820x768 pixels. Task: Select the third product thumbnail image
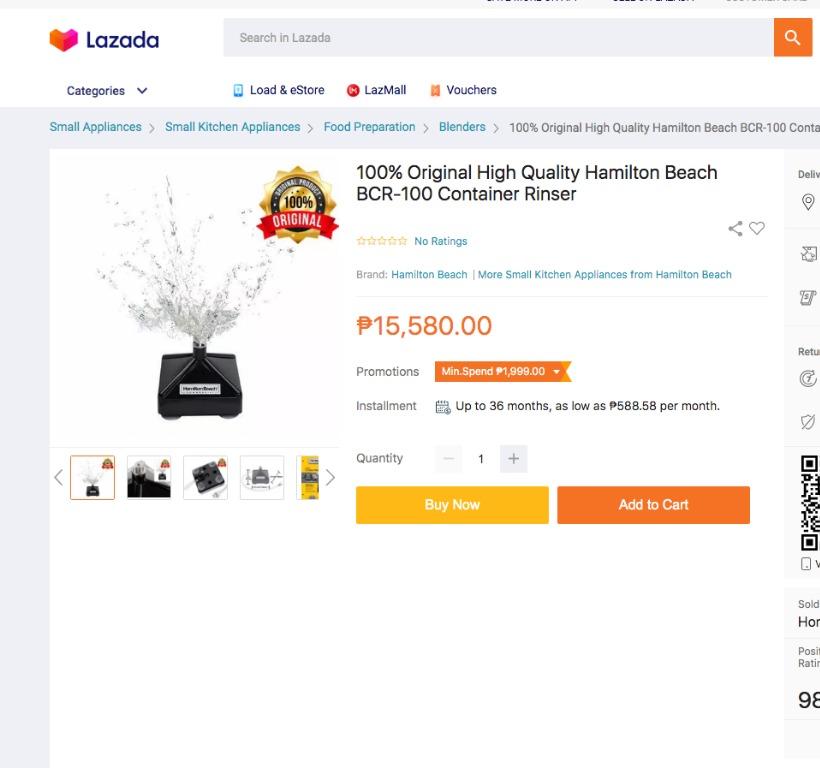[x=206, y=477]
